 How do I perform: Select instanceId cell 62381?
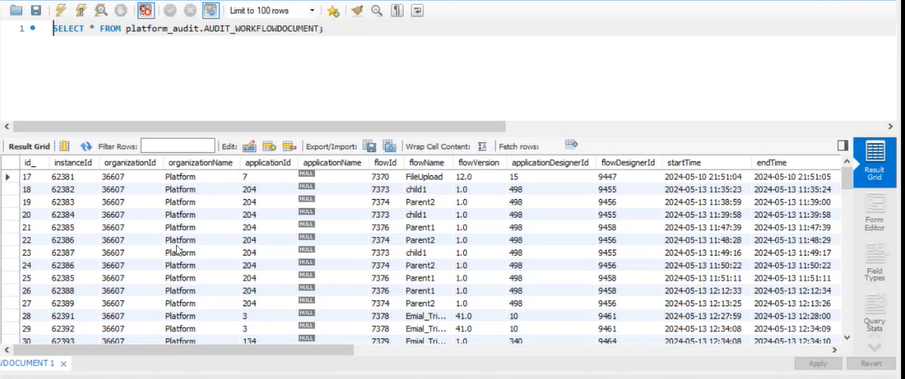tap(73, 177)
